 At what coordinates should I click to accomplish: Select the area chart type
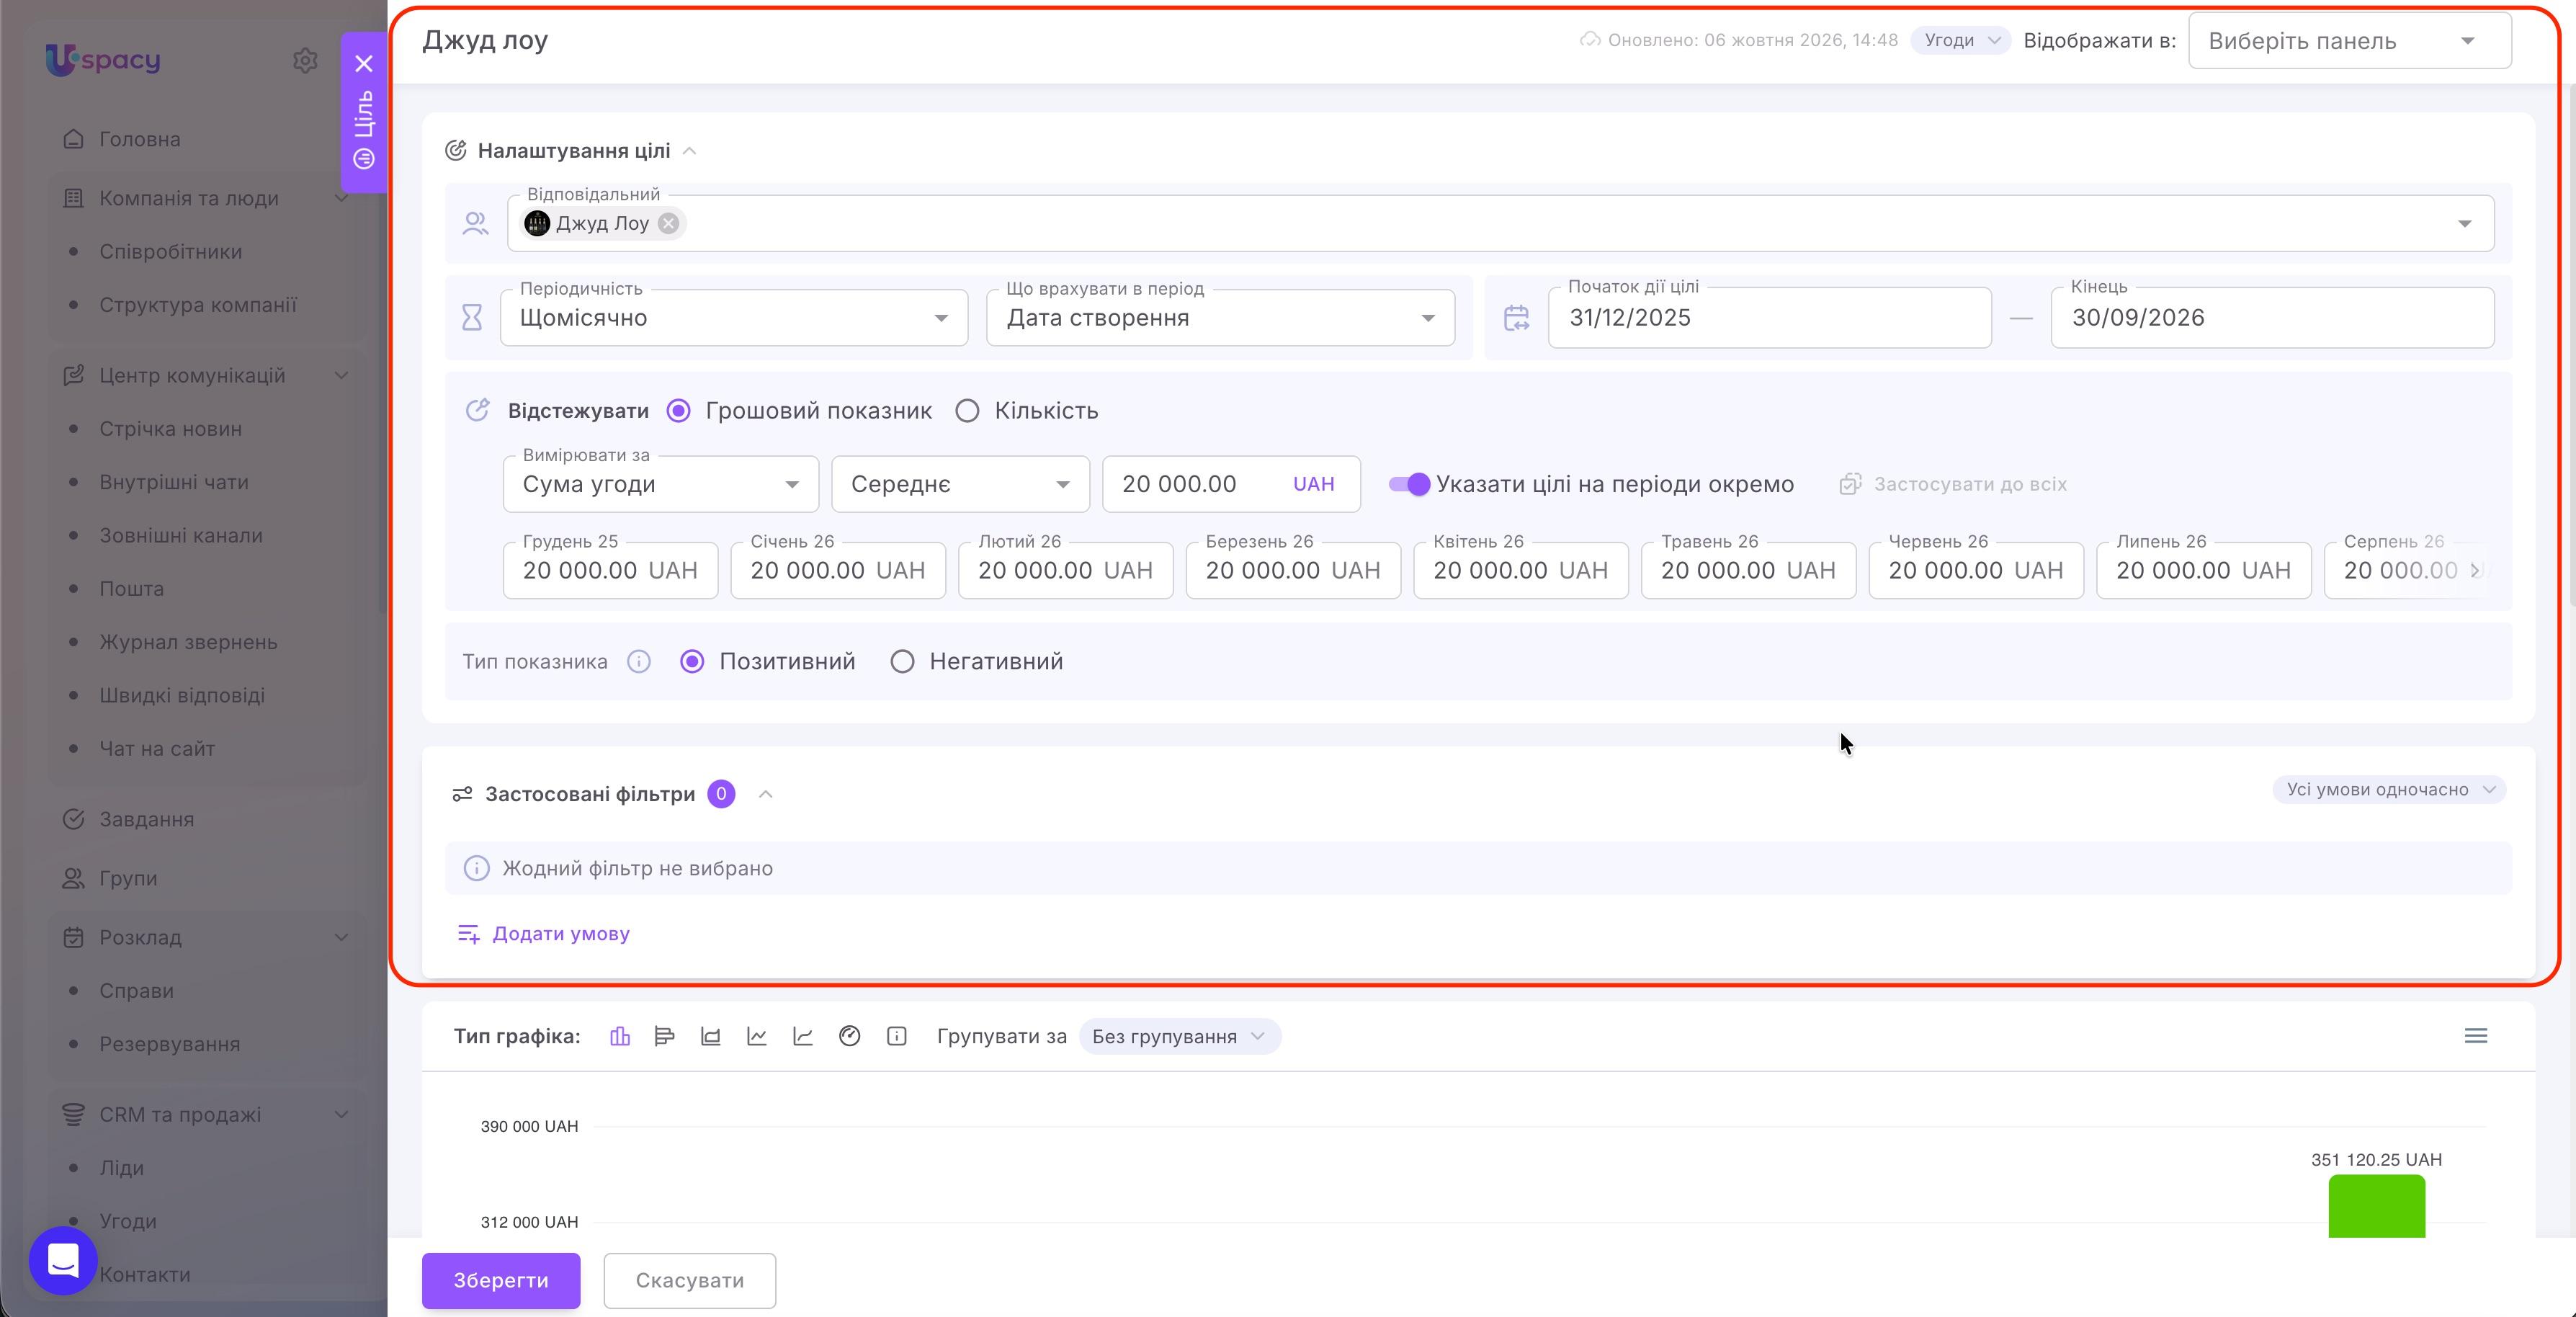click(711, 1036)
